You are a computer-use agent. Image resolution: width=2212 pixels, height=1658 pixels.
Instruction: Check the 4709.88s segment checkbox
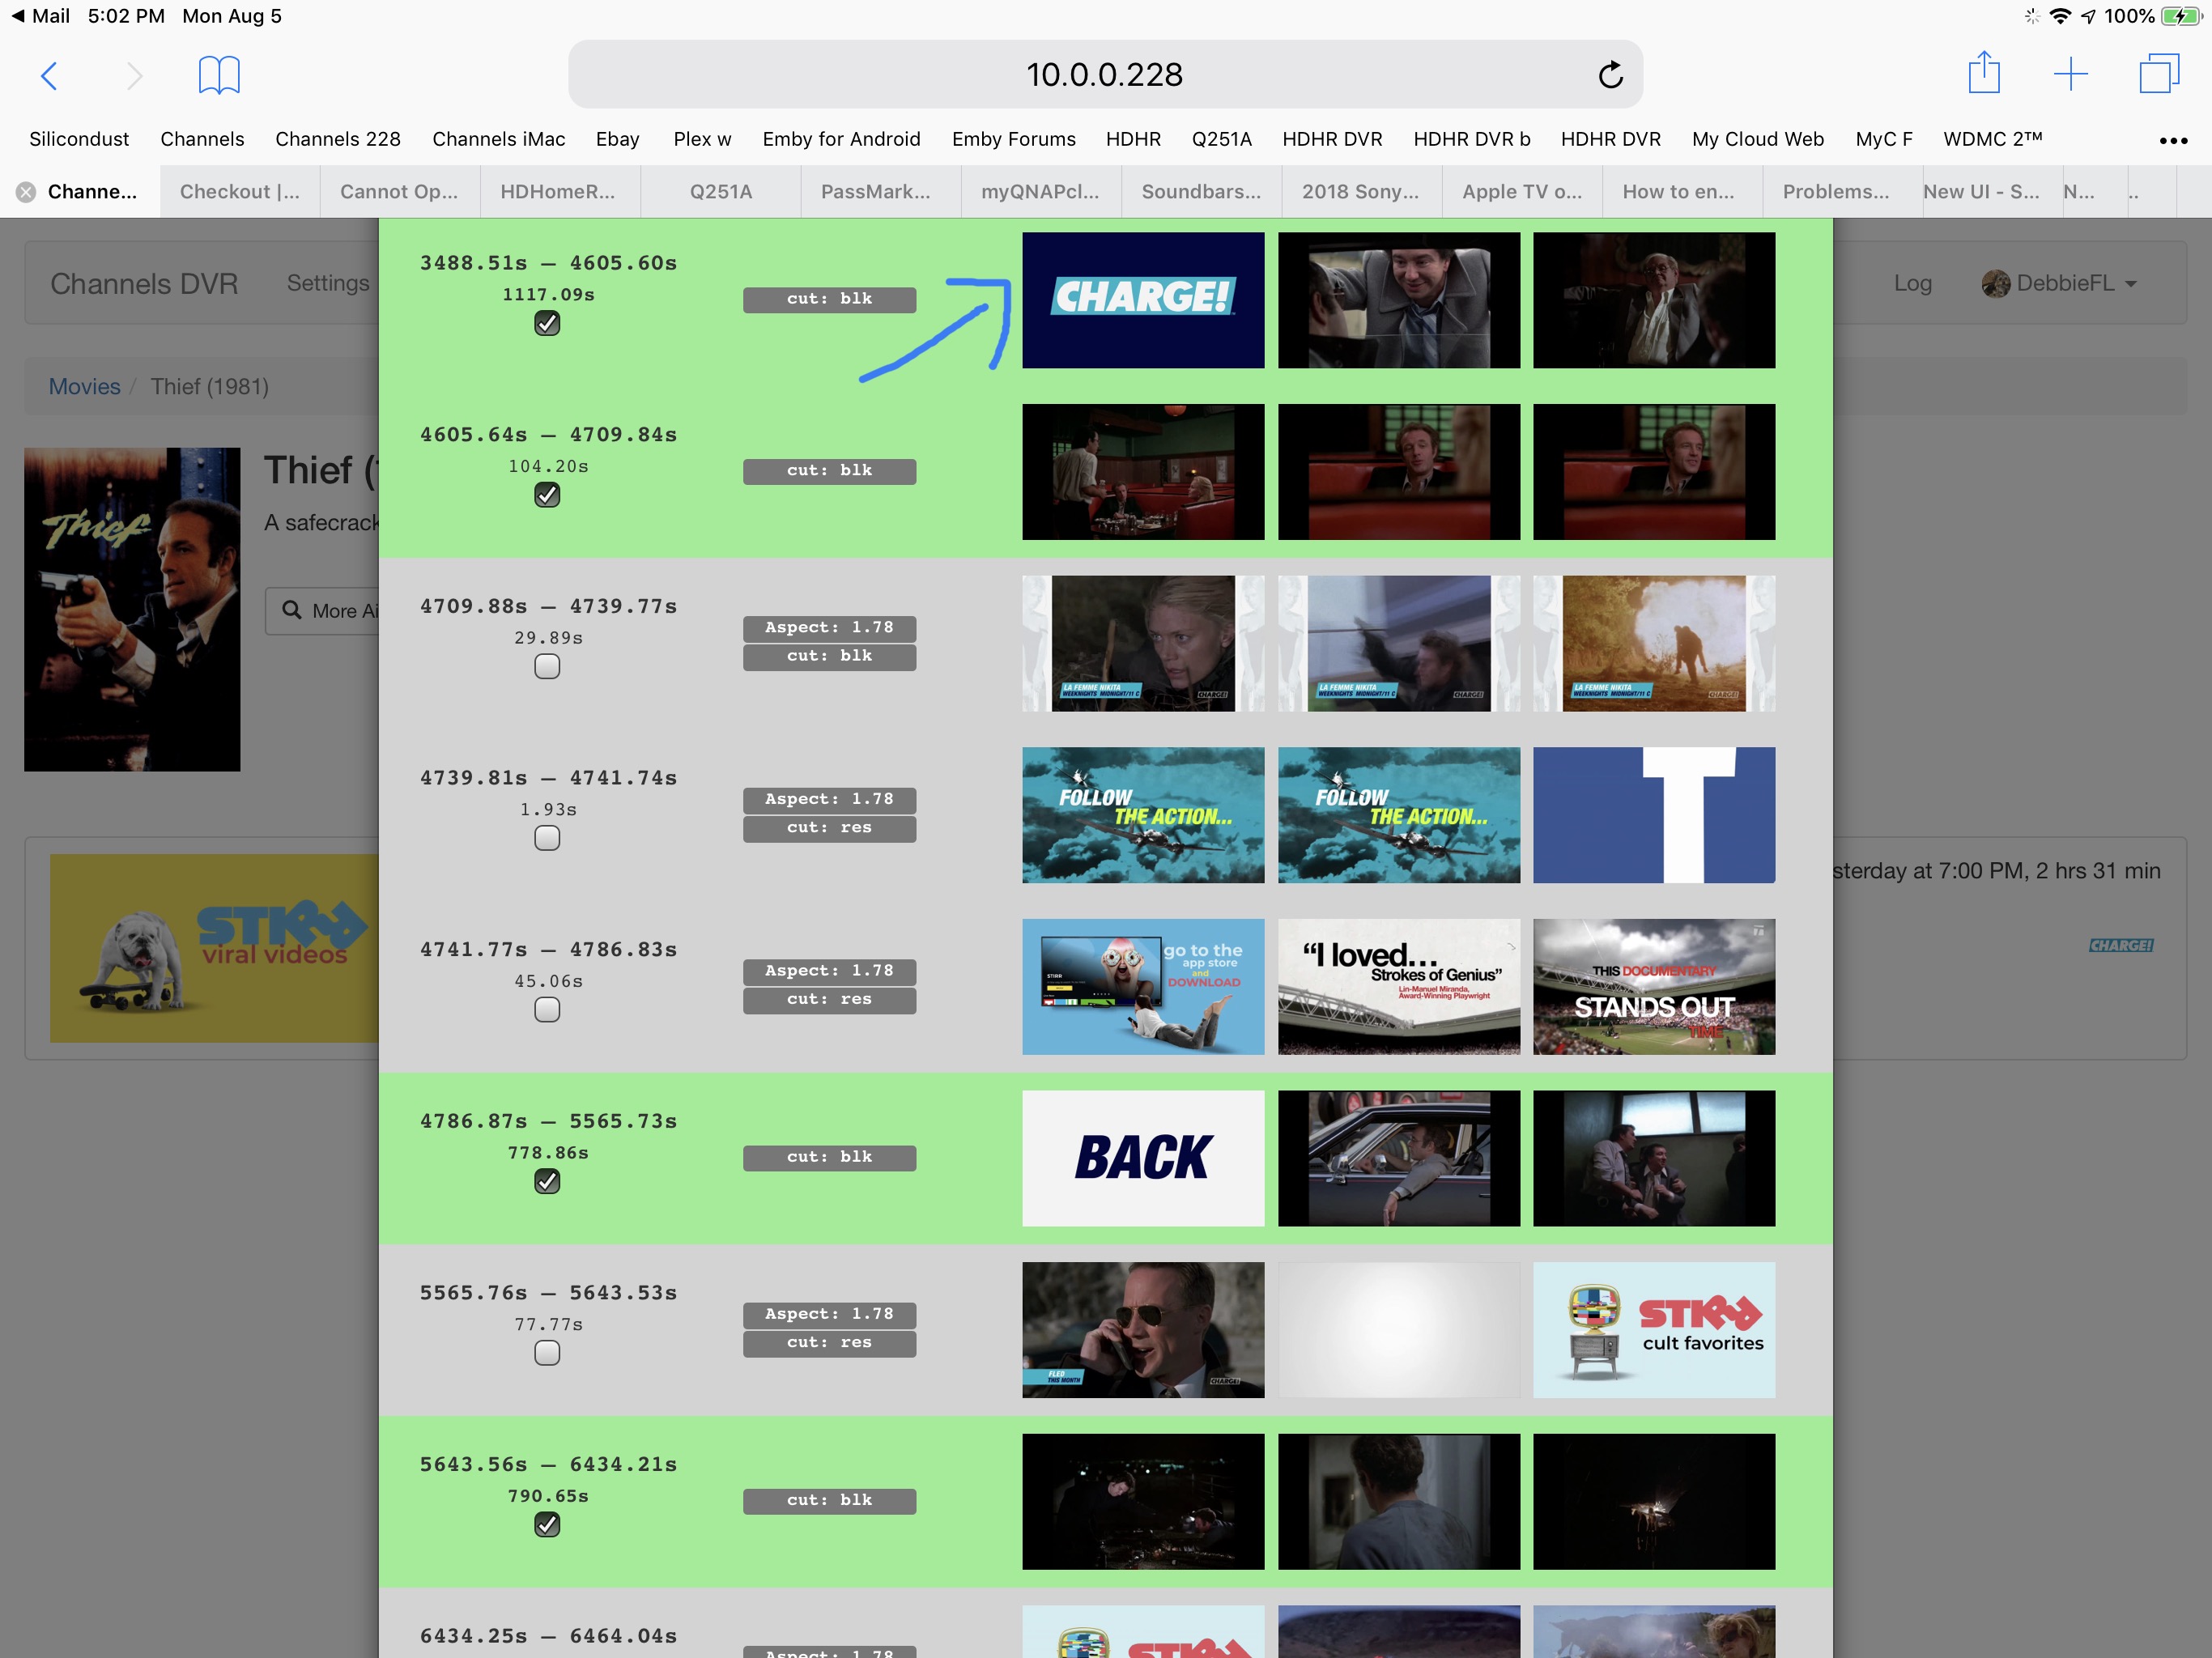pos(547,667)
